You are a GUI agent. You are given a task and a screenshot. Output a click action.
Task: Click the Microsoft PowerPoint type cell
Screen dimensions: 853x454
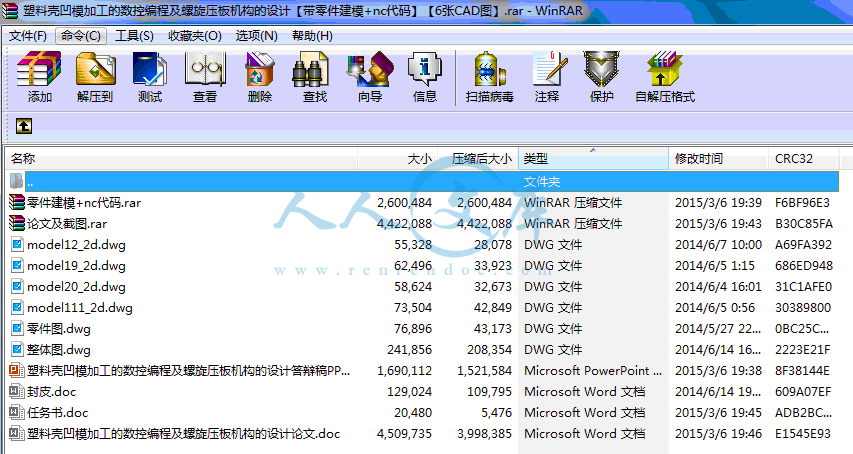click(x=592, y=371)
